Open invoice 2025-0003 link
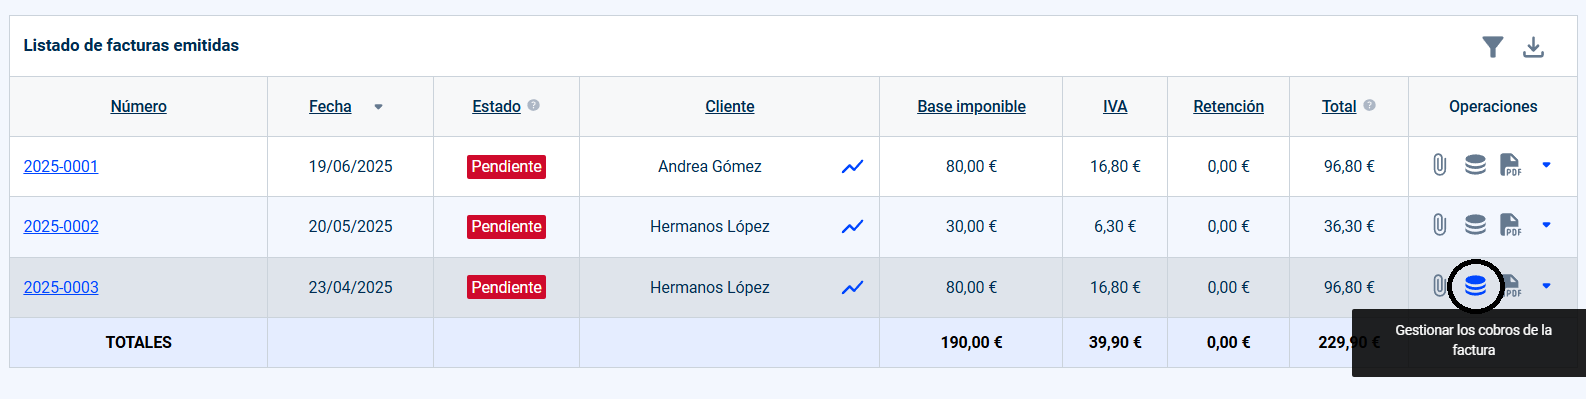This screenshot has width=1586, height=399. pos(61,288)
